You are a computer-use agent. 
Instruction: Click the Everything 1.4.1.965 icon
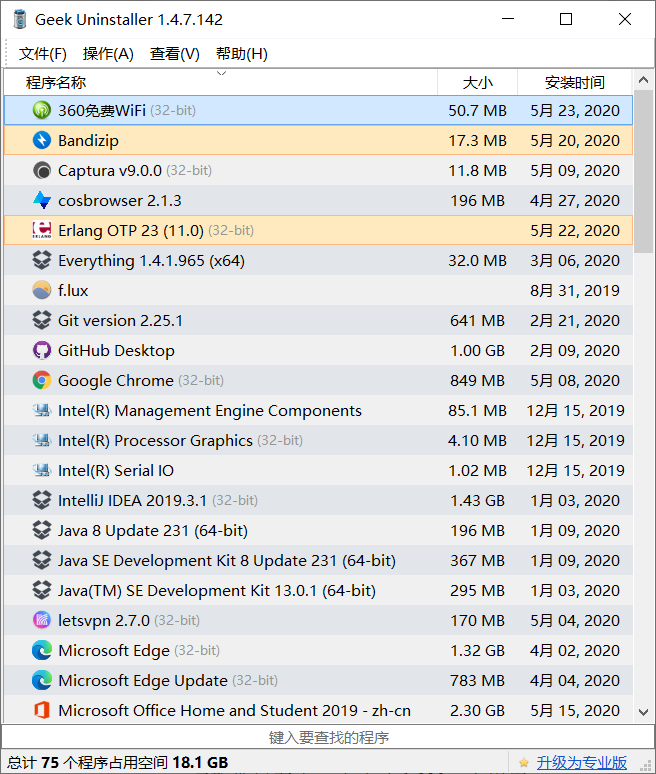(x=42, y=260)
